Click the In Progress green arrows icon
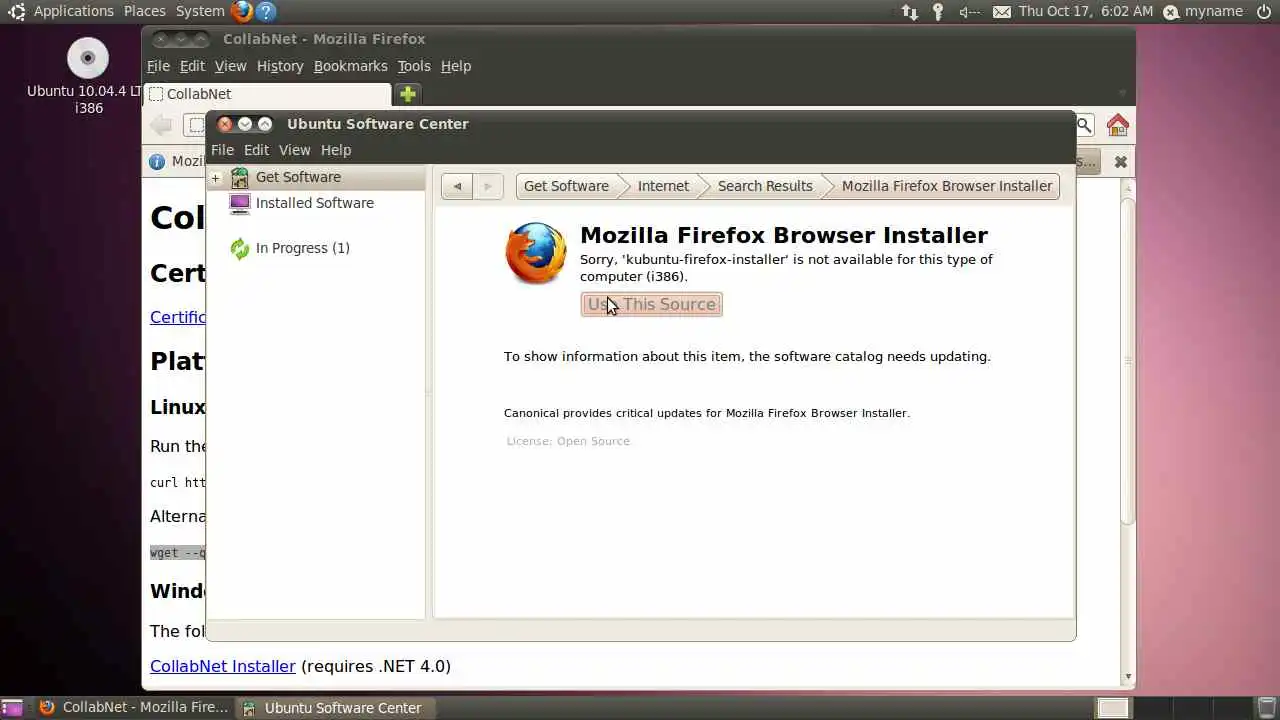Viewport: 1280px width, 720px height. tap(240, 248)
